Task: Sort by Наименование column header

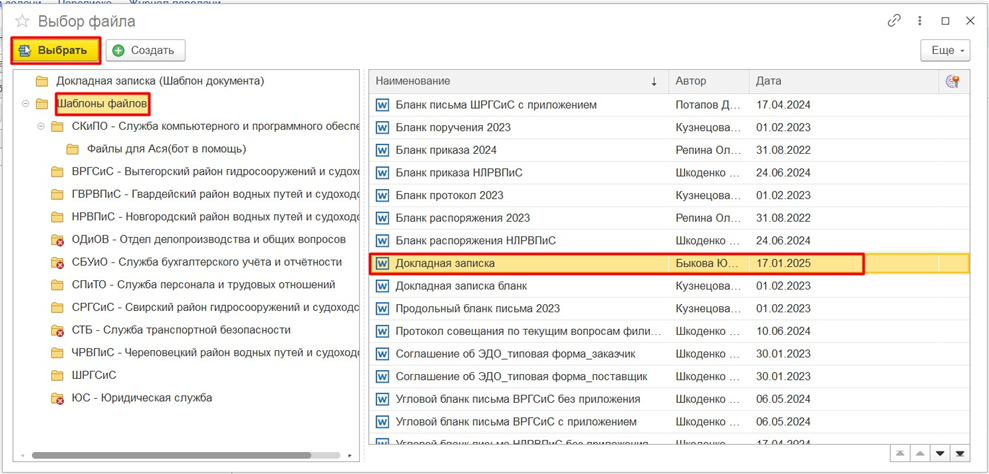Action: point(518,81)
